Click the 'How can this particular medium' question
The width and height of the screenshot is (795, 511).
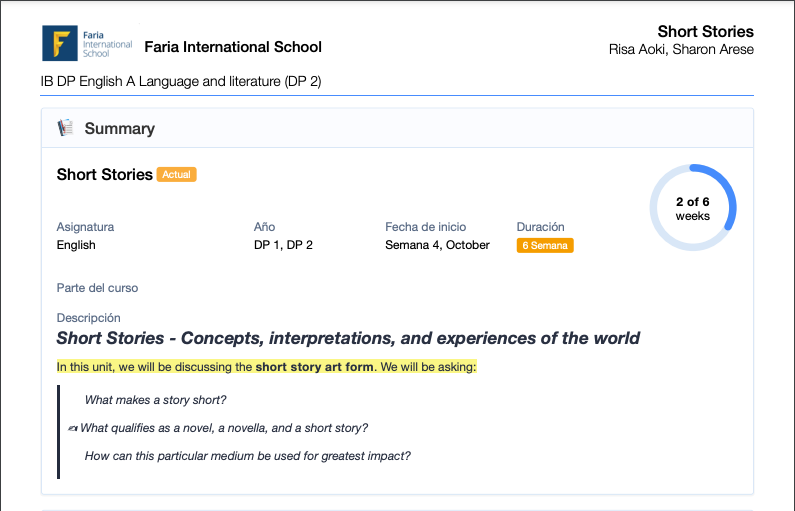click(x=247, y=457)
